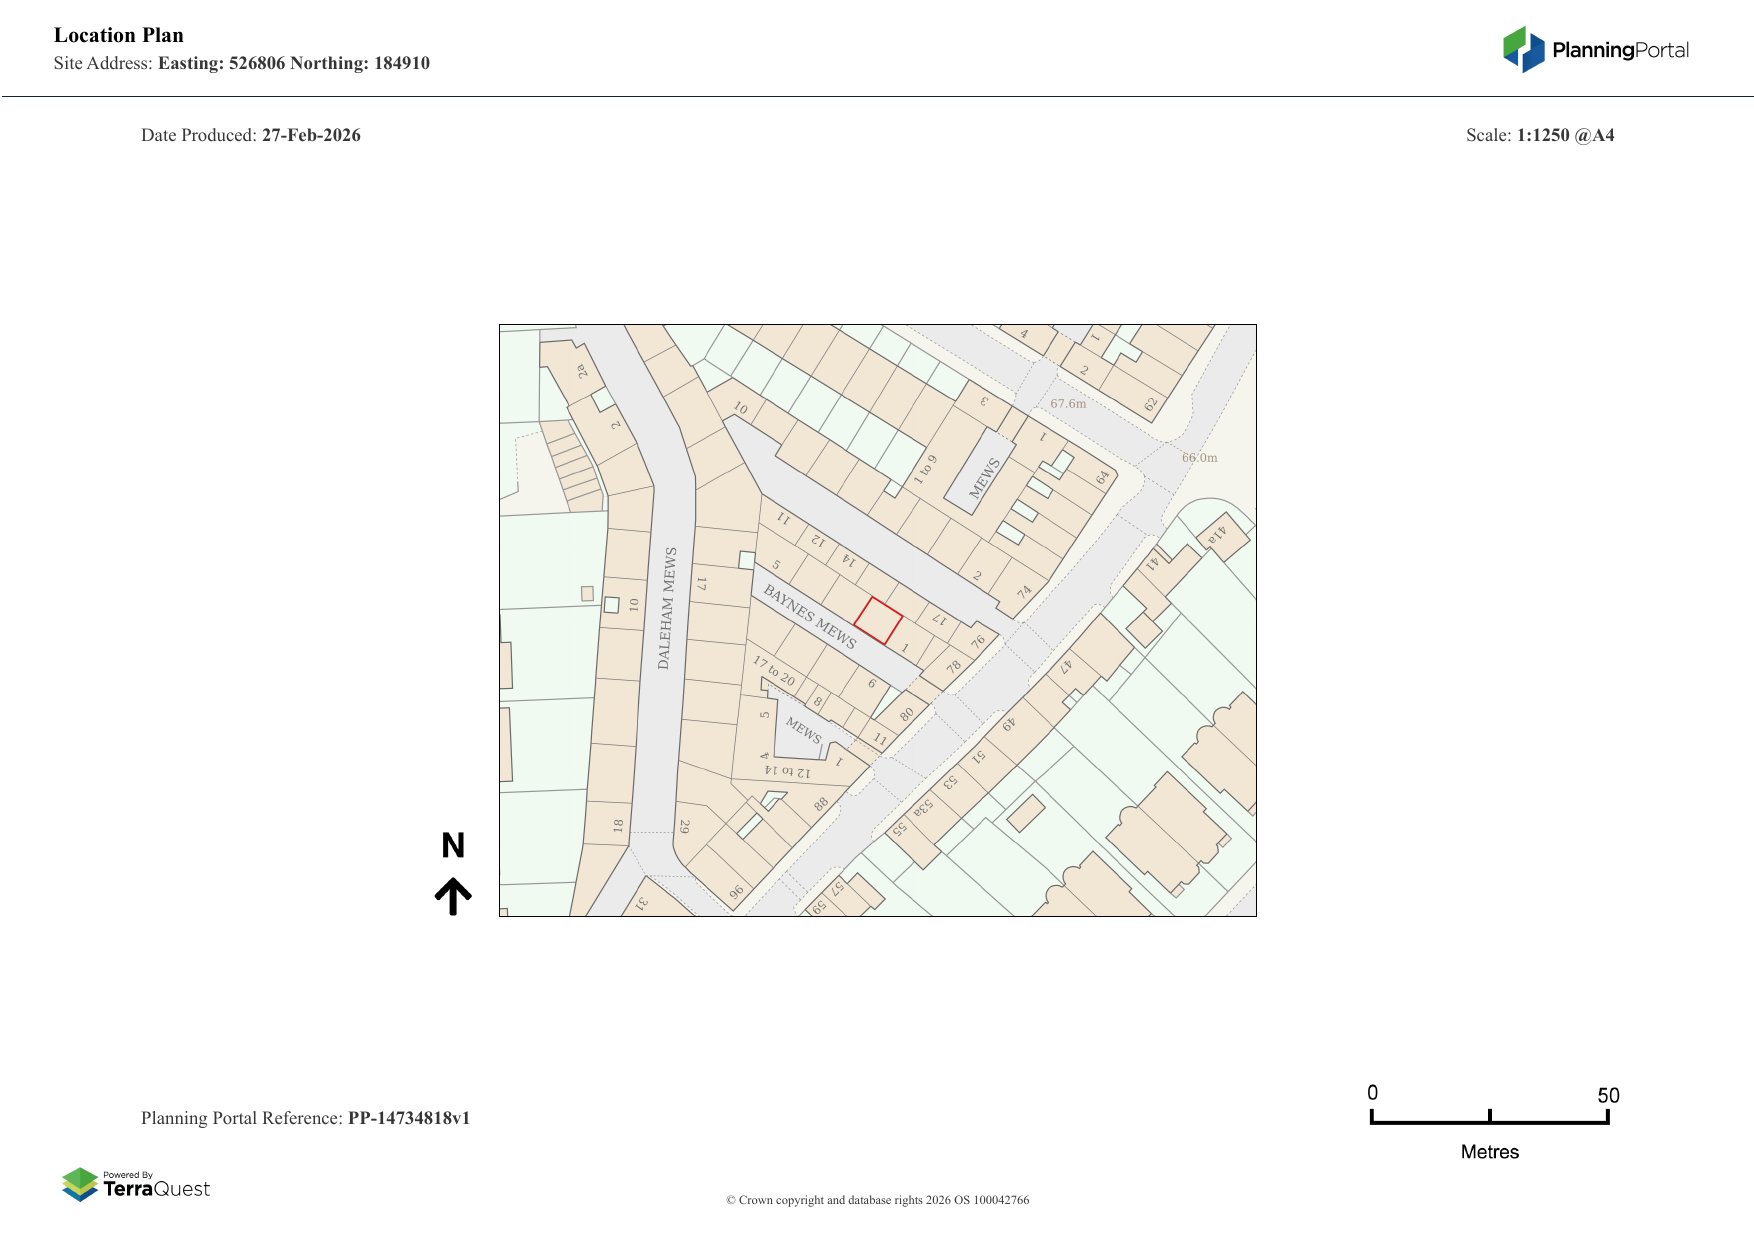Click the letter N above the arrow
This screenshot has height=1241, width=1754.
453,846
